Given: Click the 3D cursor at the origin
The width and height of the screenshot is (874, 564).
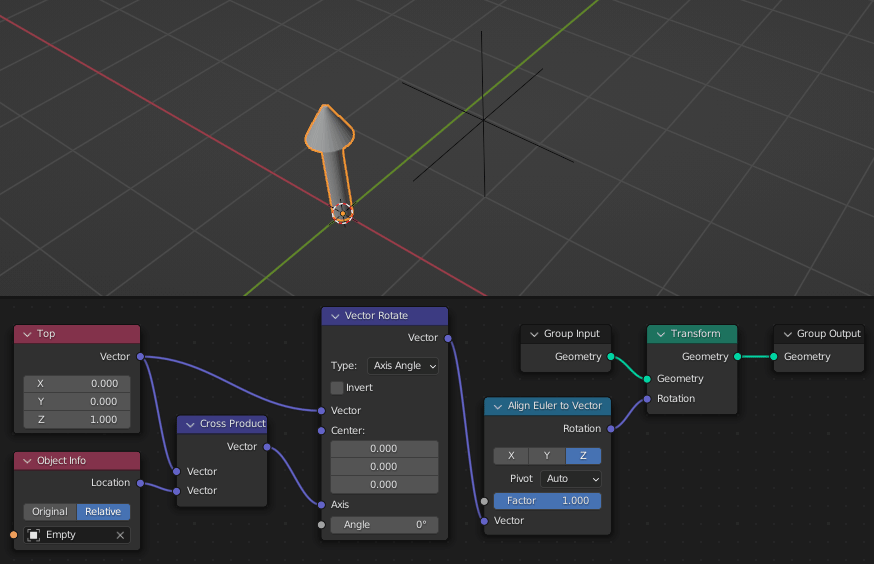Looking at the screenshot, I should pyautogui.click(x=342, y=213).
